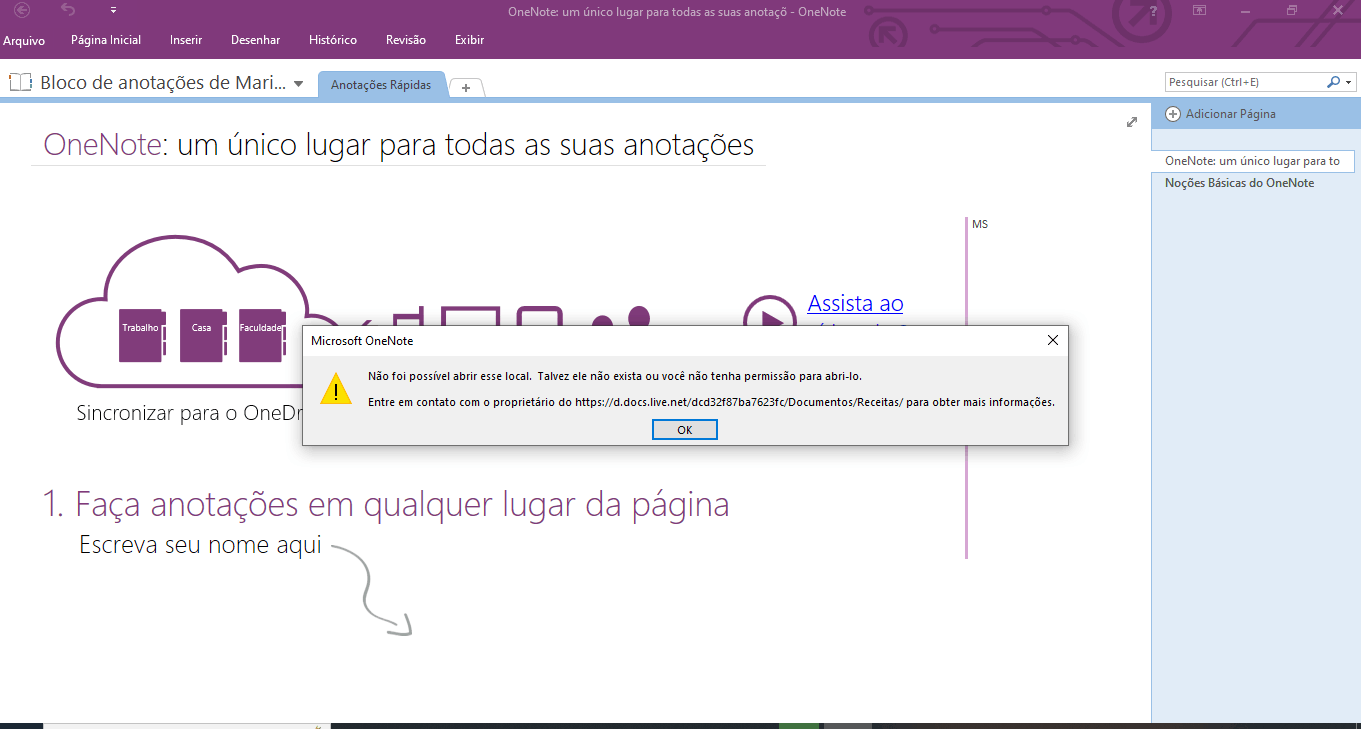Click the Undo arrow icon

[68, 10]
